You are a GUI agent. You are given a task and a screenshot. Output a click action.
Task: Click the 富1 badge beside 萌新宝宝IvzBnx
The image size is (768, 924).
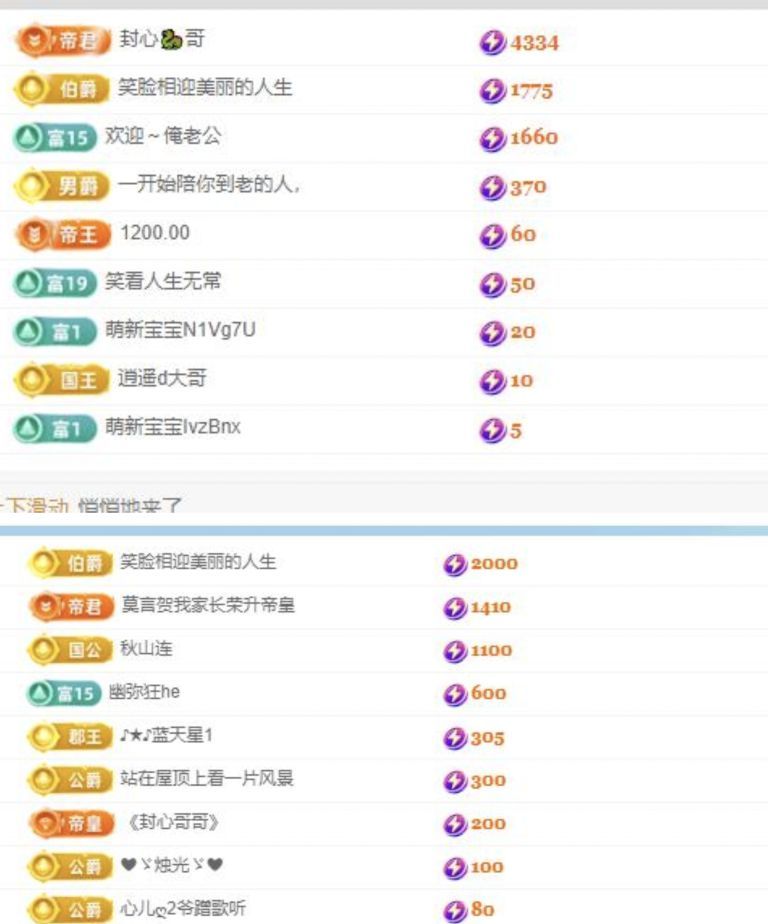click(x=55, y=428)
